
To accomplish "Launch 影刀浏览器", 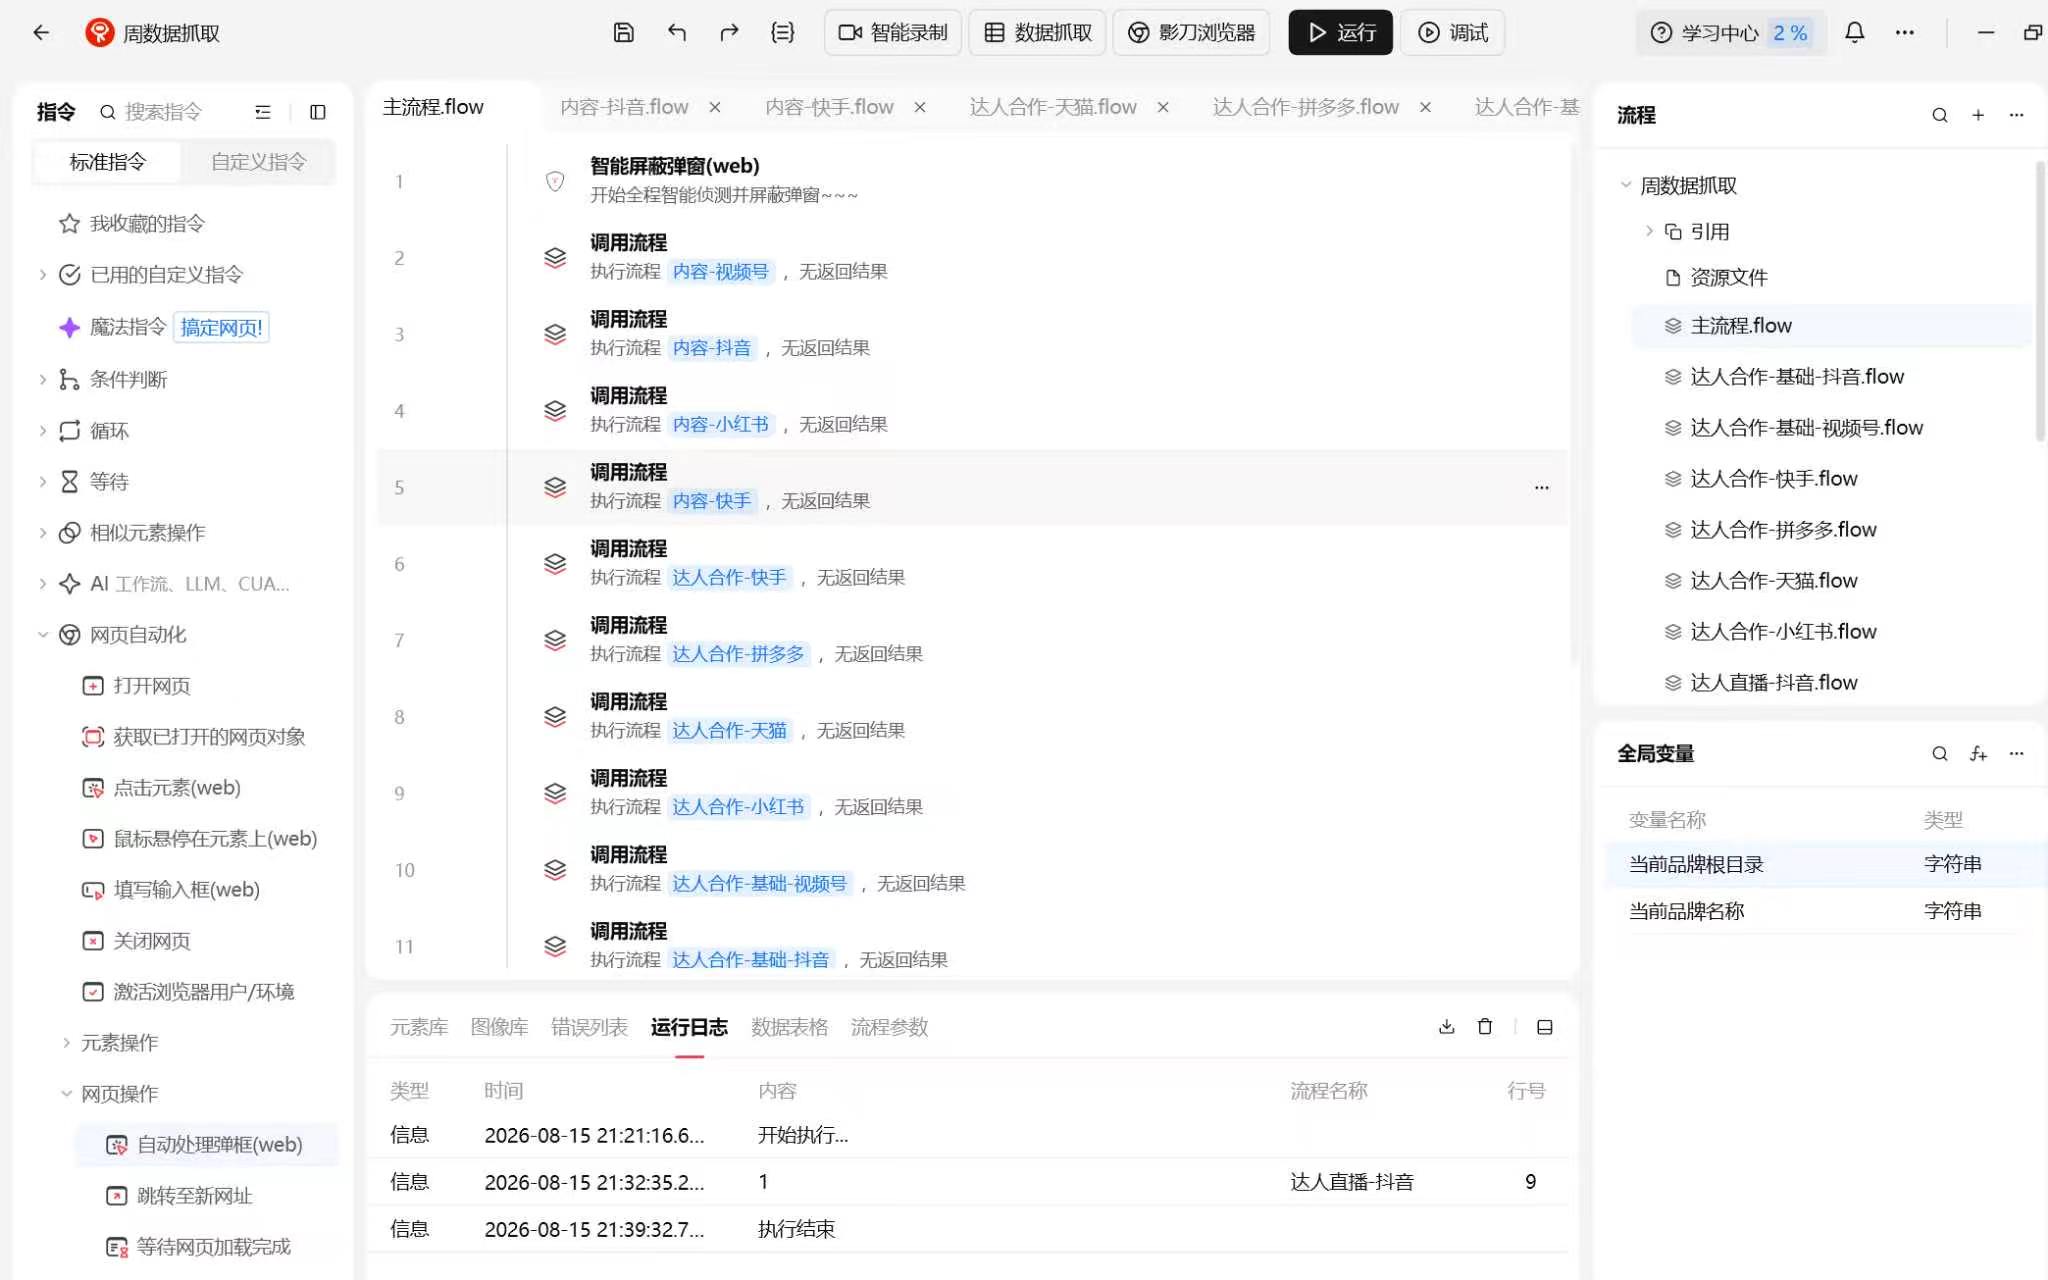I will (1191, 33).
